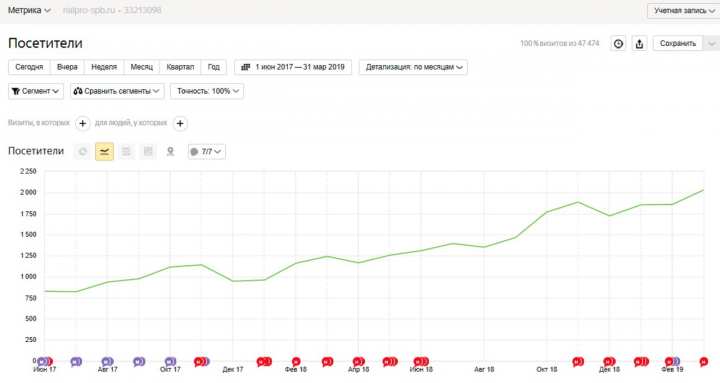Click the purple note marker under Окт 17
This screenshot has height=383, width=720.
pyautogui.click(x=170, y=362)
